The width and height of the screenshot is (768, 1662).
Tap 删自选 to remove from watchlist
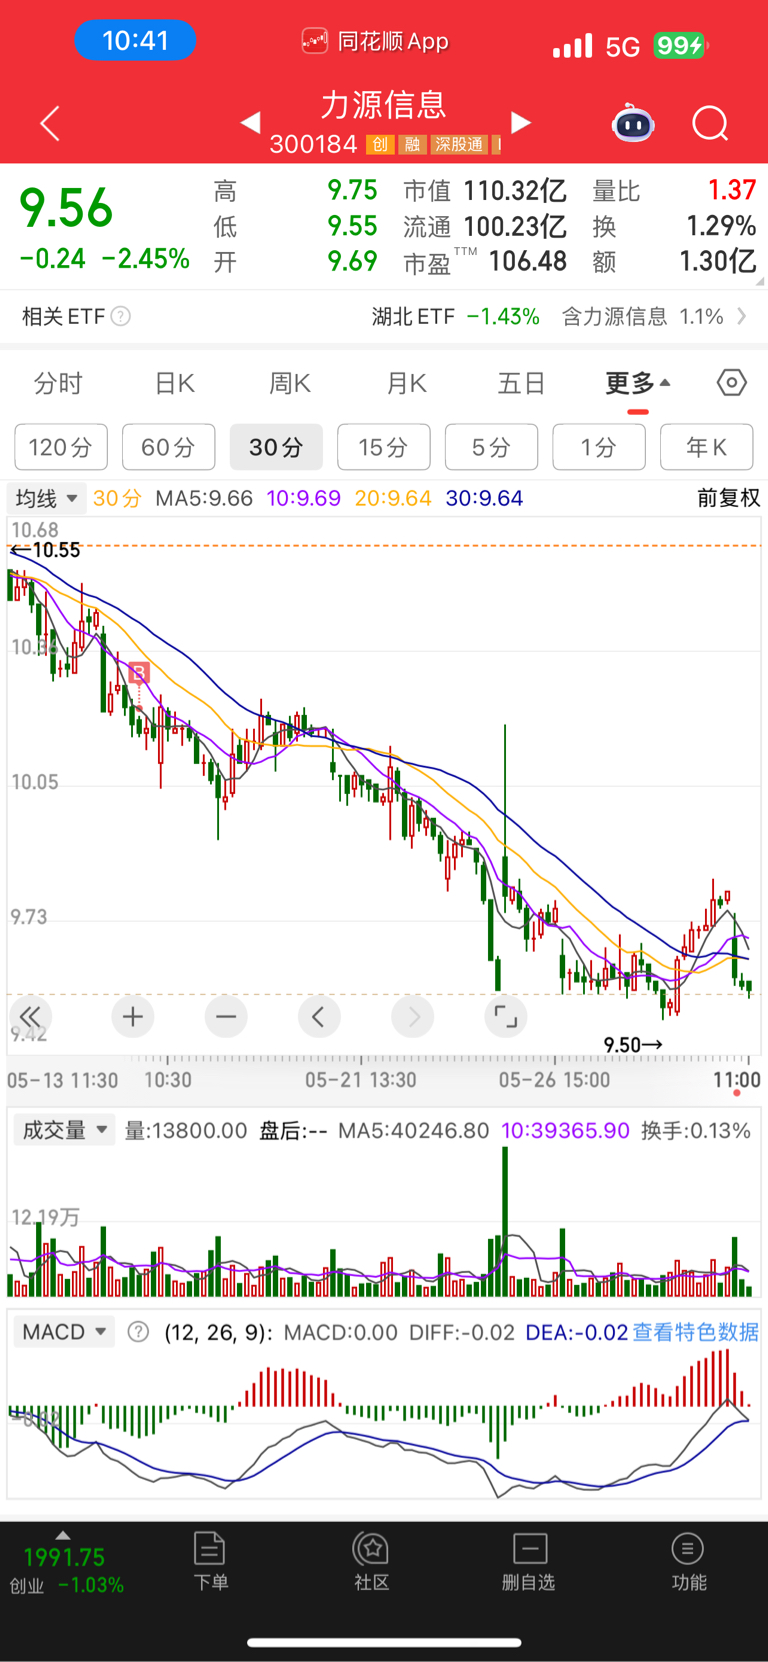529,1562
